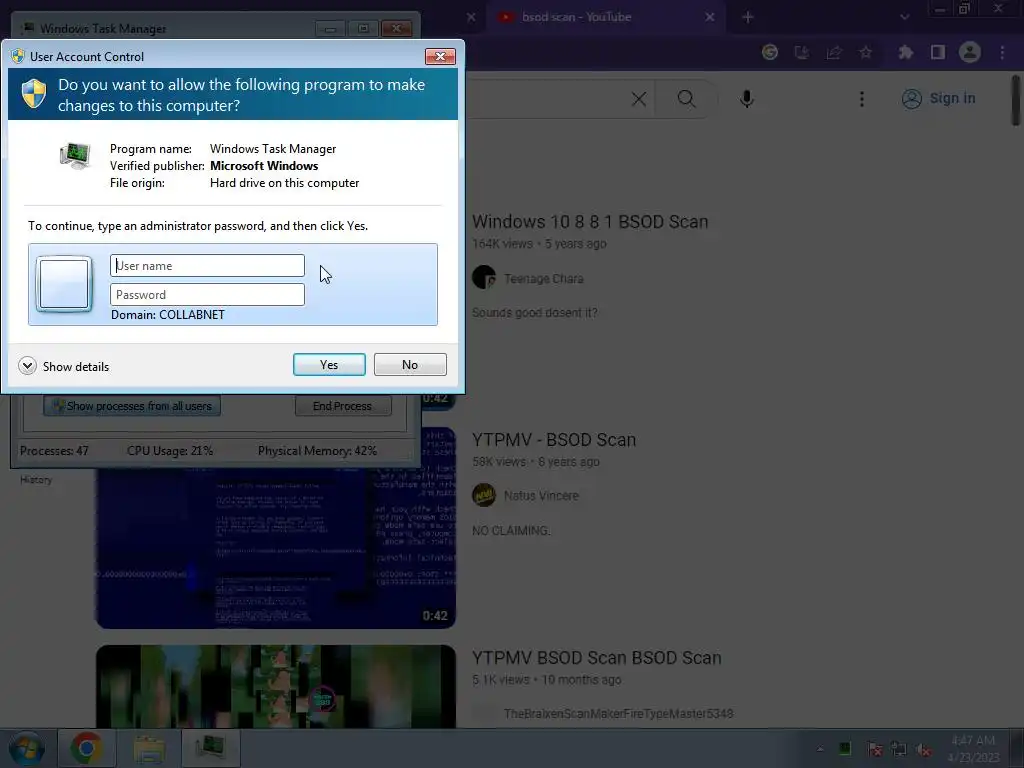Play the YTPMV - BSOD Scan thumbnail

click(276, 547)
